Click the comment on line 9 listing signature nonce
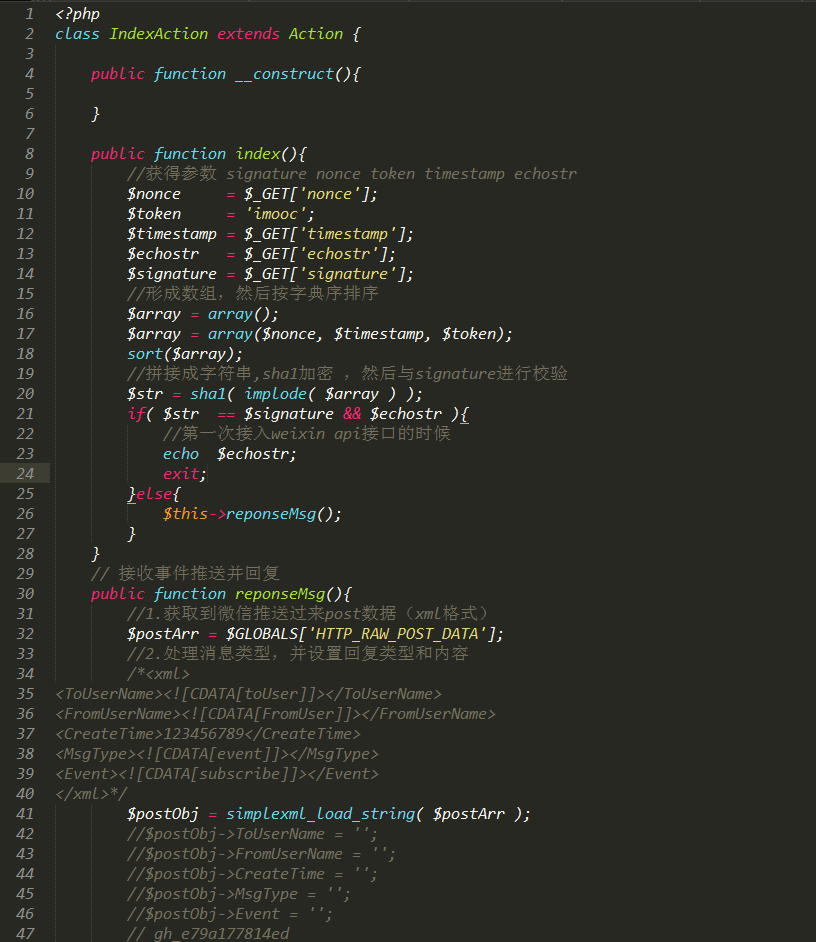The width and height of the screenshot is (816, 942). coord(352,174)
